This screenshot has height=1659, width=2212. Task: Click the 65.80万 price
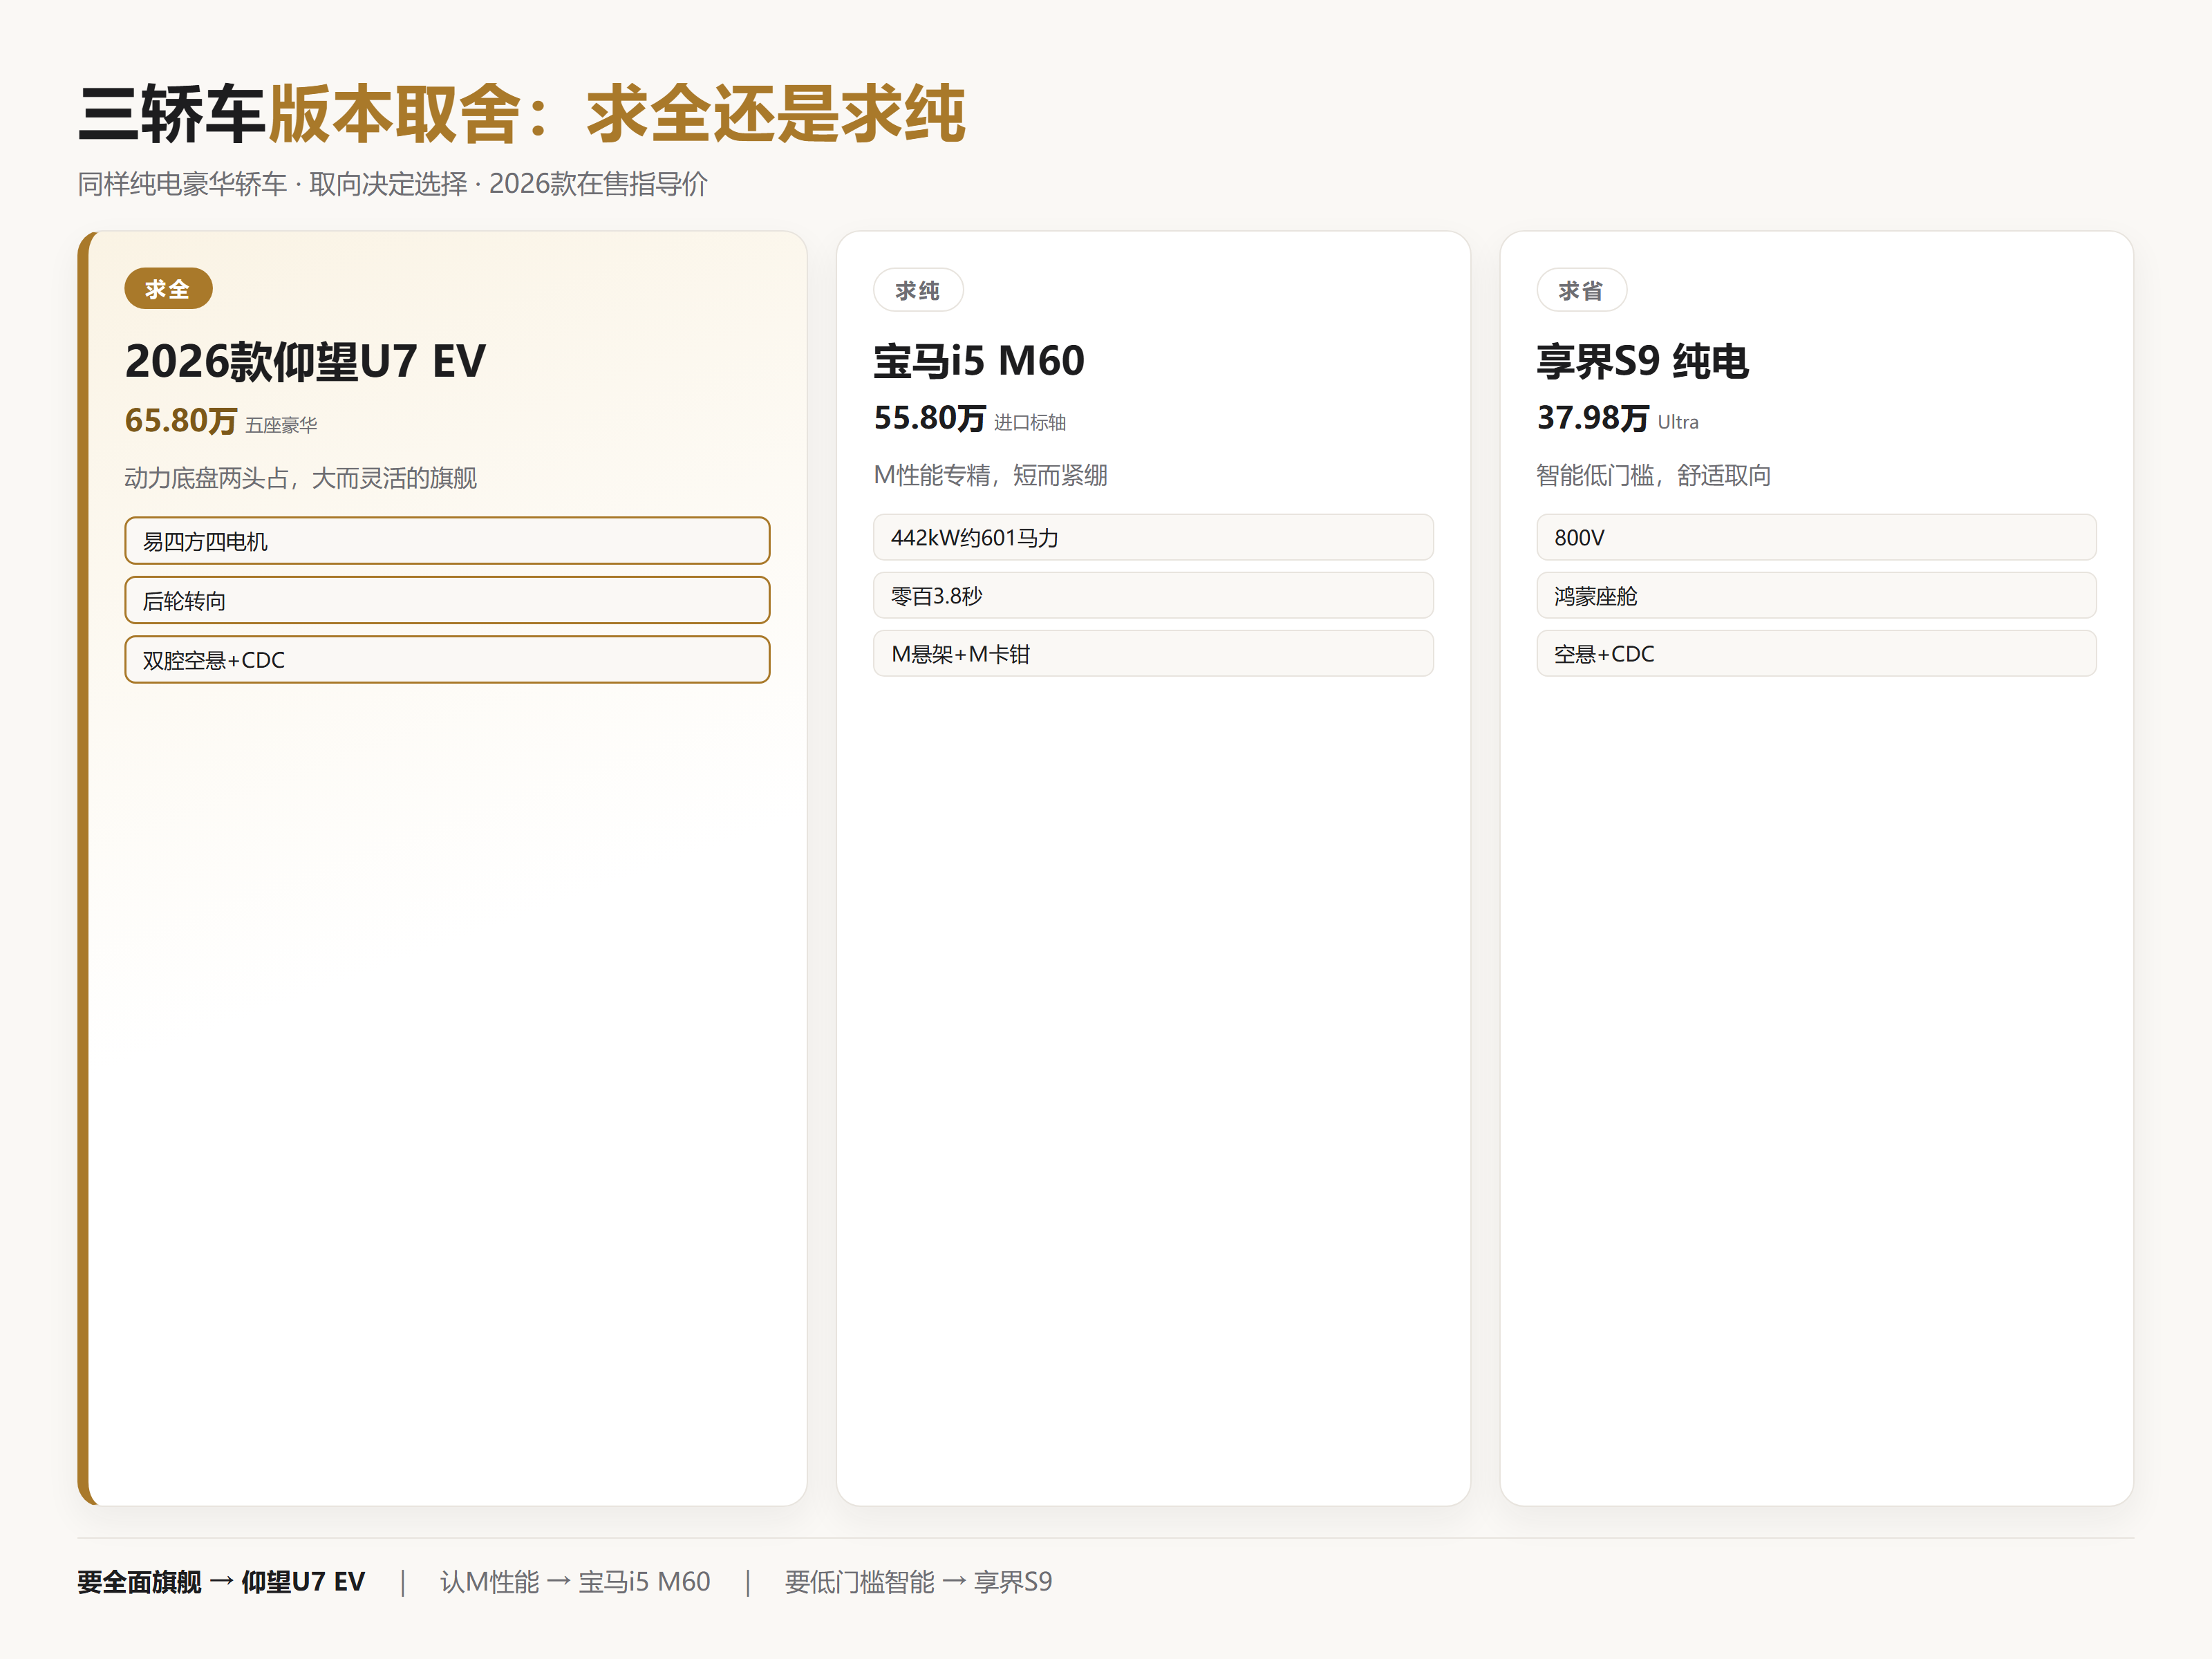pyautogui.click(x=180, y=421)
